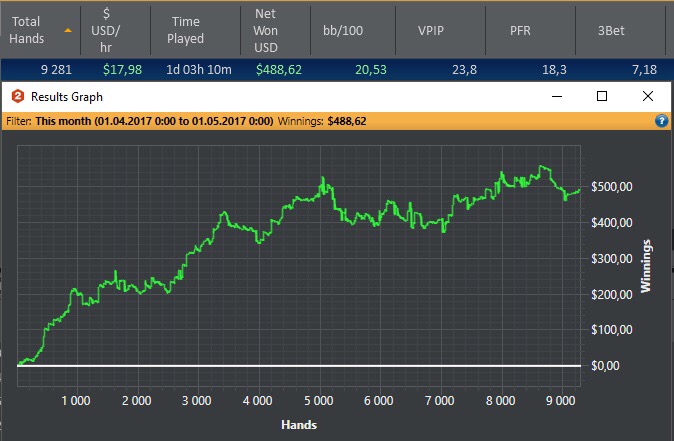The image size is (674, 441).
Task: Close the Results Graph window
Action: [648, 96]
